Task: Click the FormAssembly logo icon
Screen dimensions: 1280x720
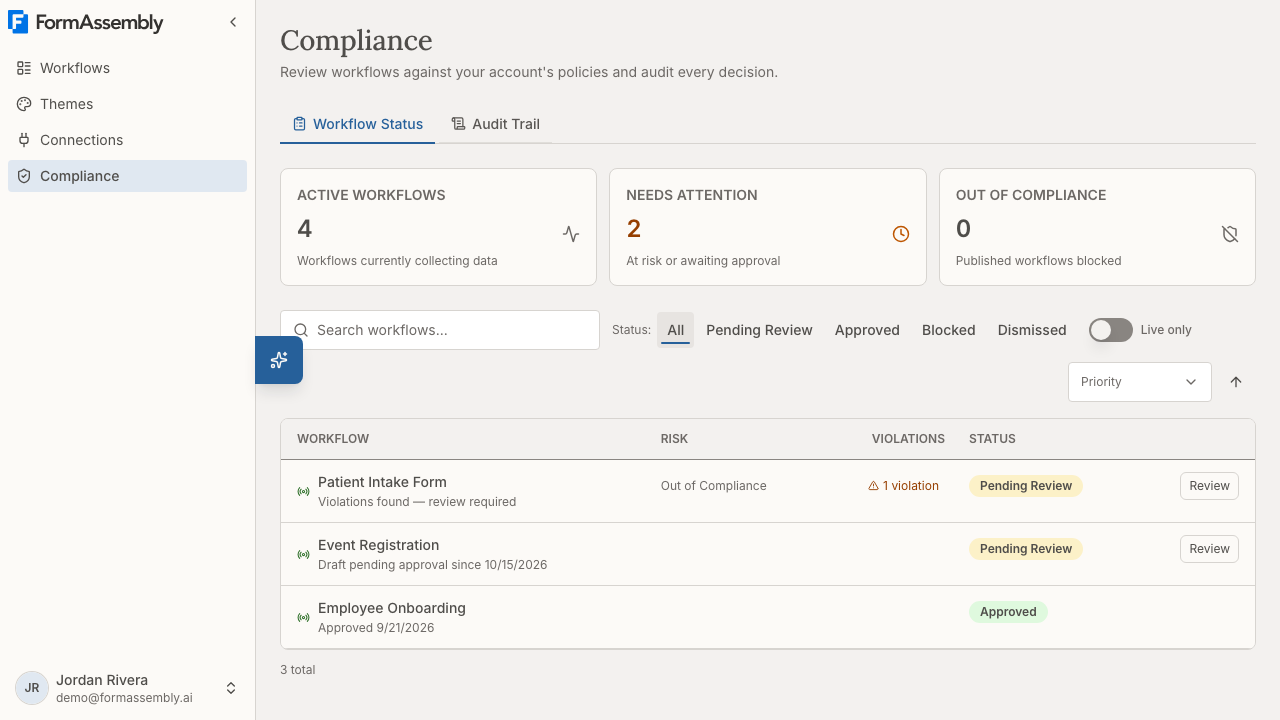Action: (x=18, y=22)
